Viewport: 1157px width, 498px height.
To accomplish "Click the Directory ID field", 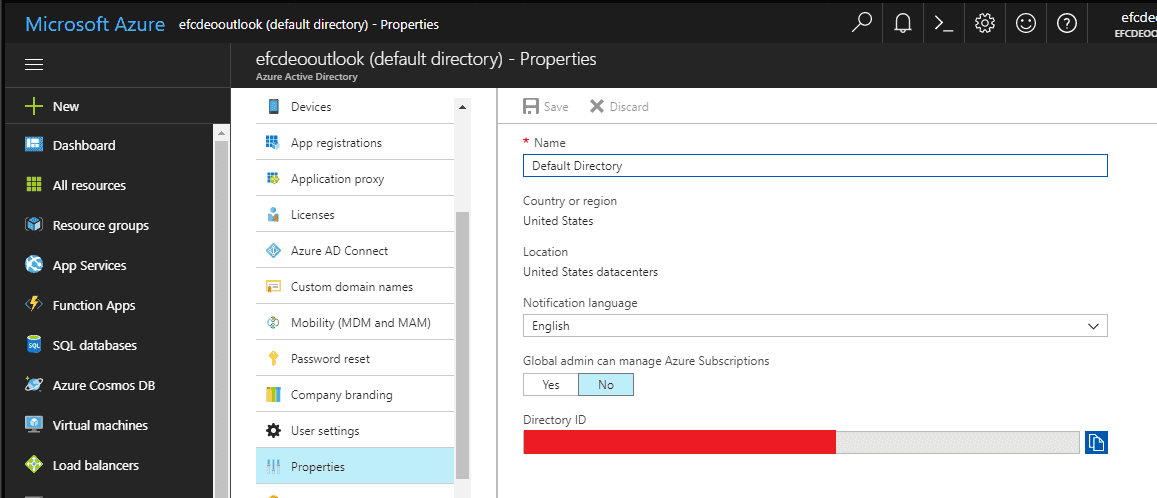I will click(801, 443).
